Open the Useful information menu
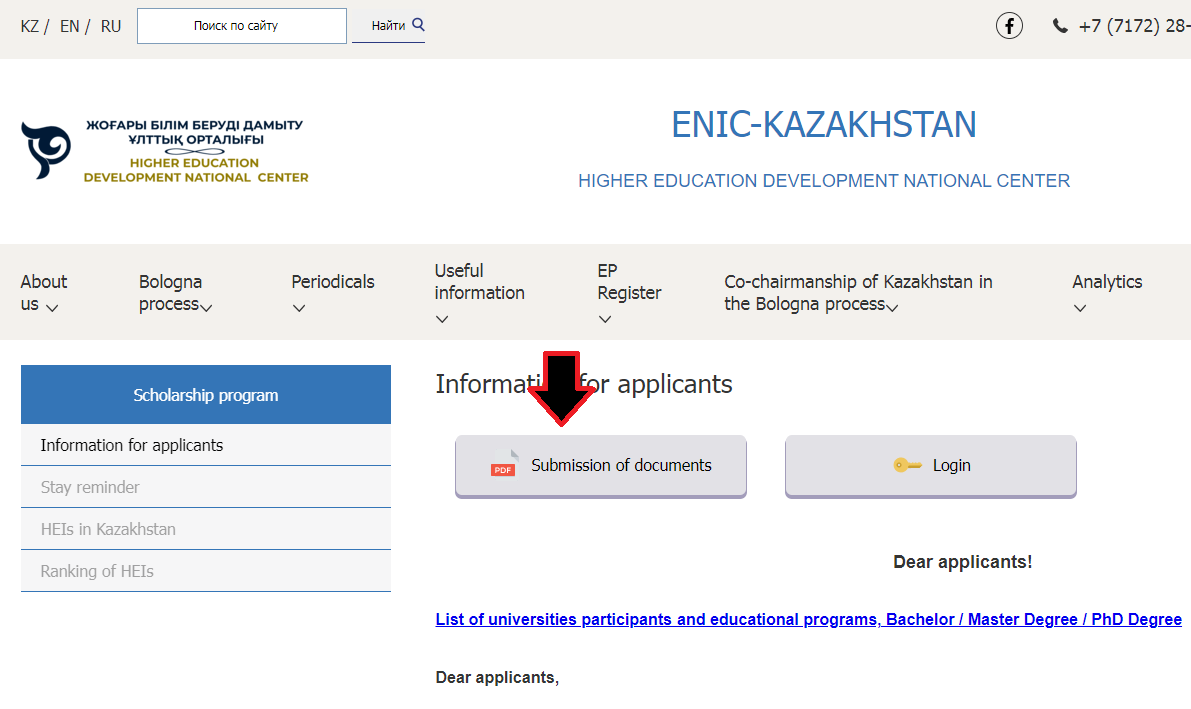 (479, 293)
